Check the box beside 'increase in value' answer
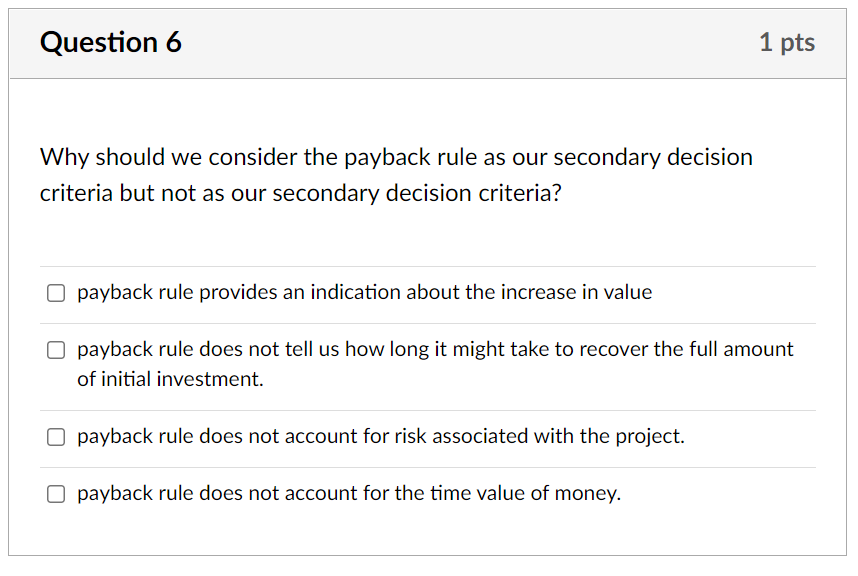 coord(56,293)
